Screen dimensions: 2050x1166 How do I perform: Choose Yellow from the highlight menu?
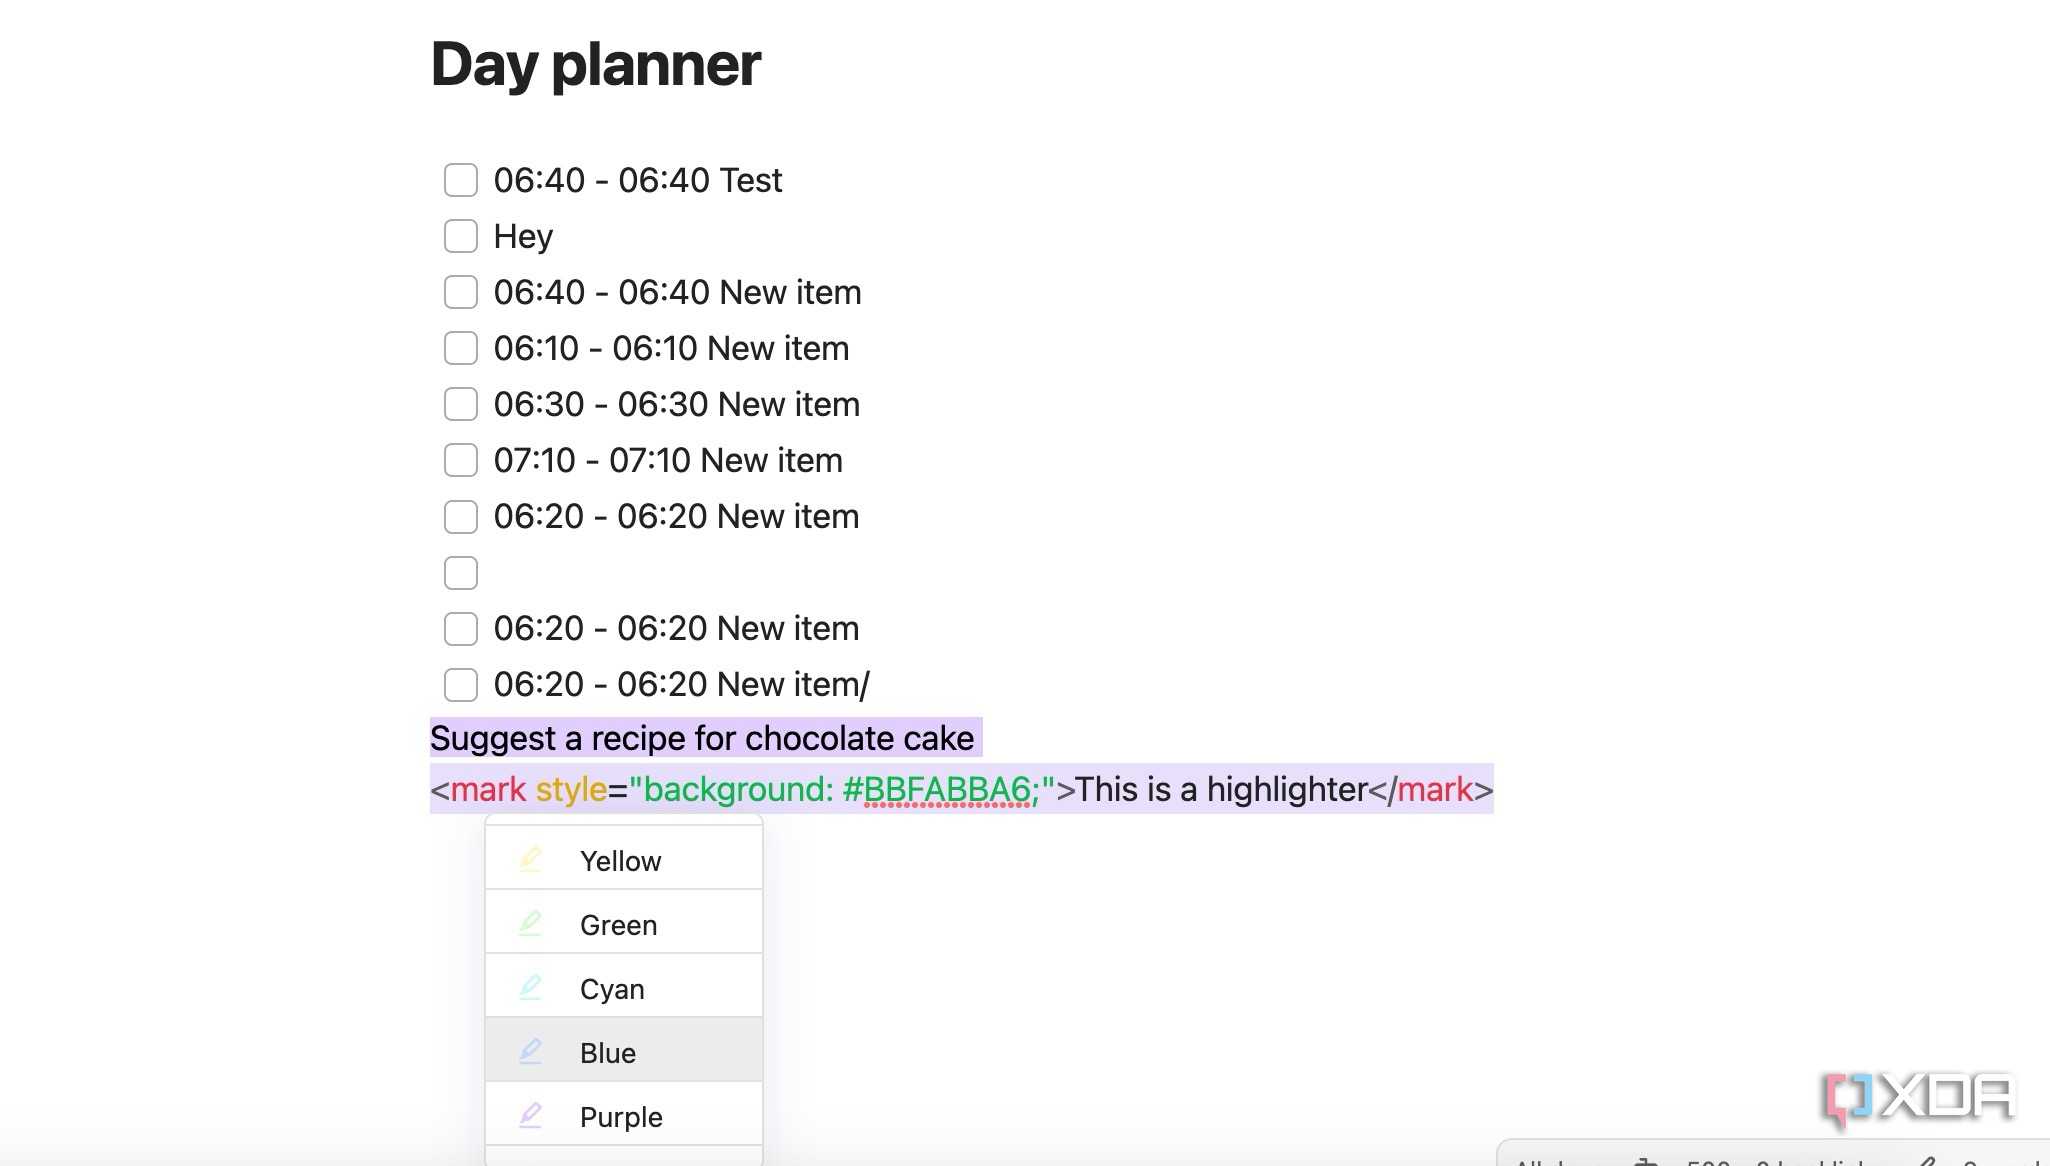point(624,860)
